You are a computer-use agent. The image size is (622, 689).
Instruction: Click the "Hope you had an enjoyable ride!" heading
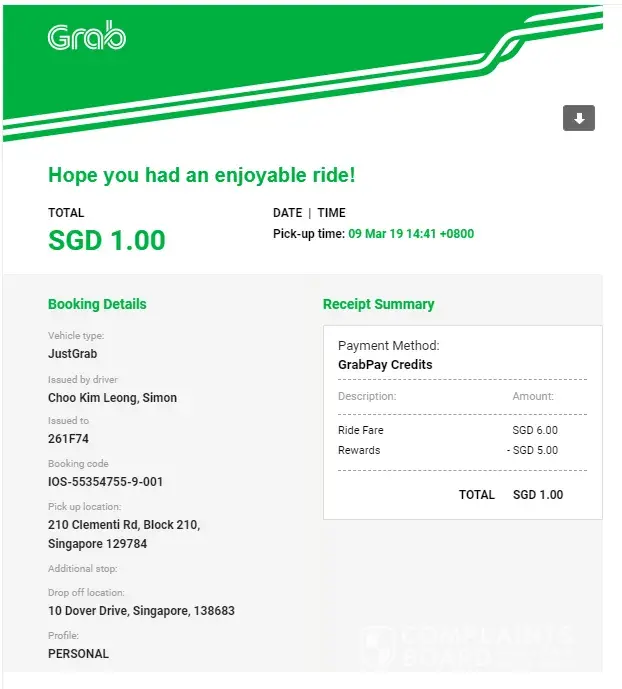pyautogui.click(x=201, y=175)
